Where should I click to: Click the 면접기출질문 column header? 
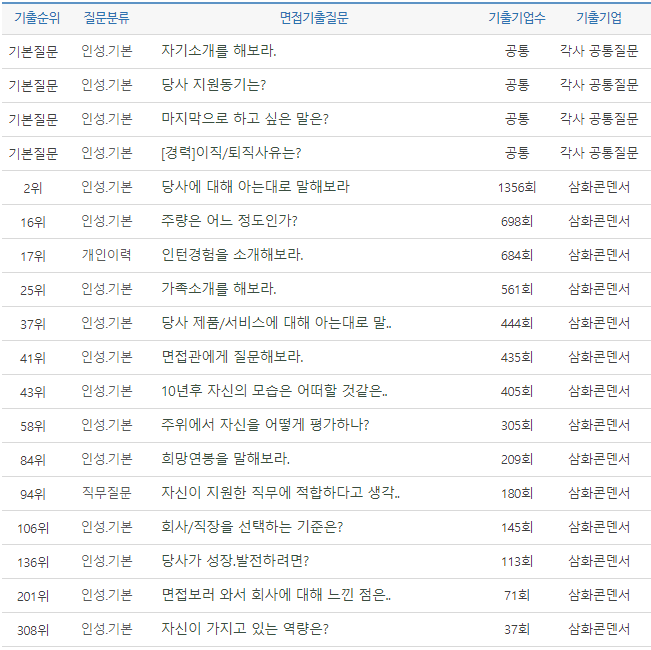(x=314, y=18)
